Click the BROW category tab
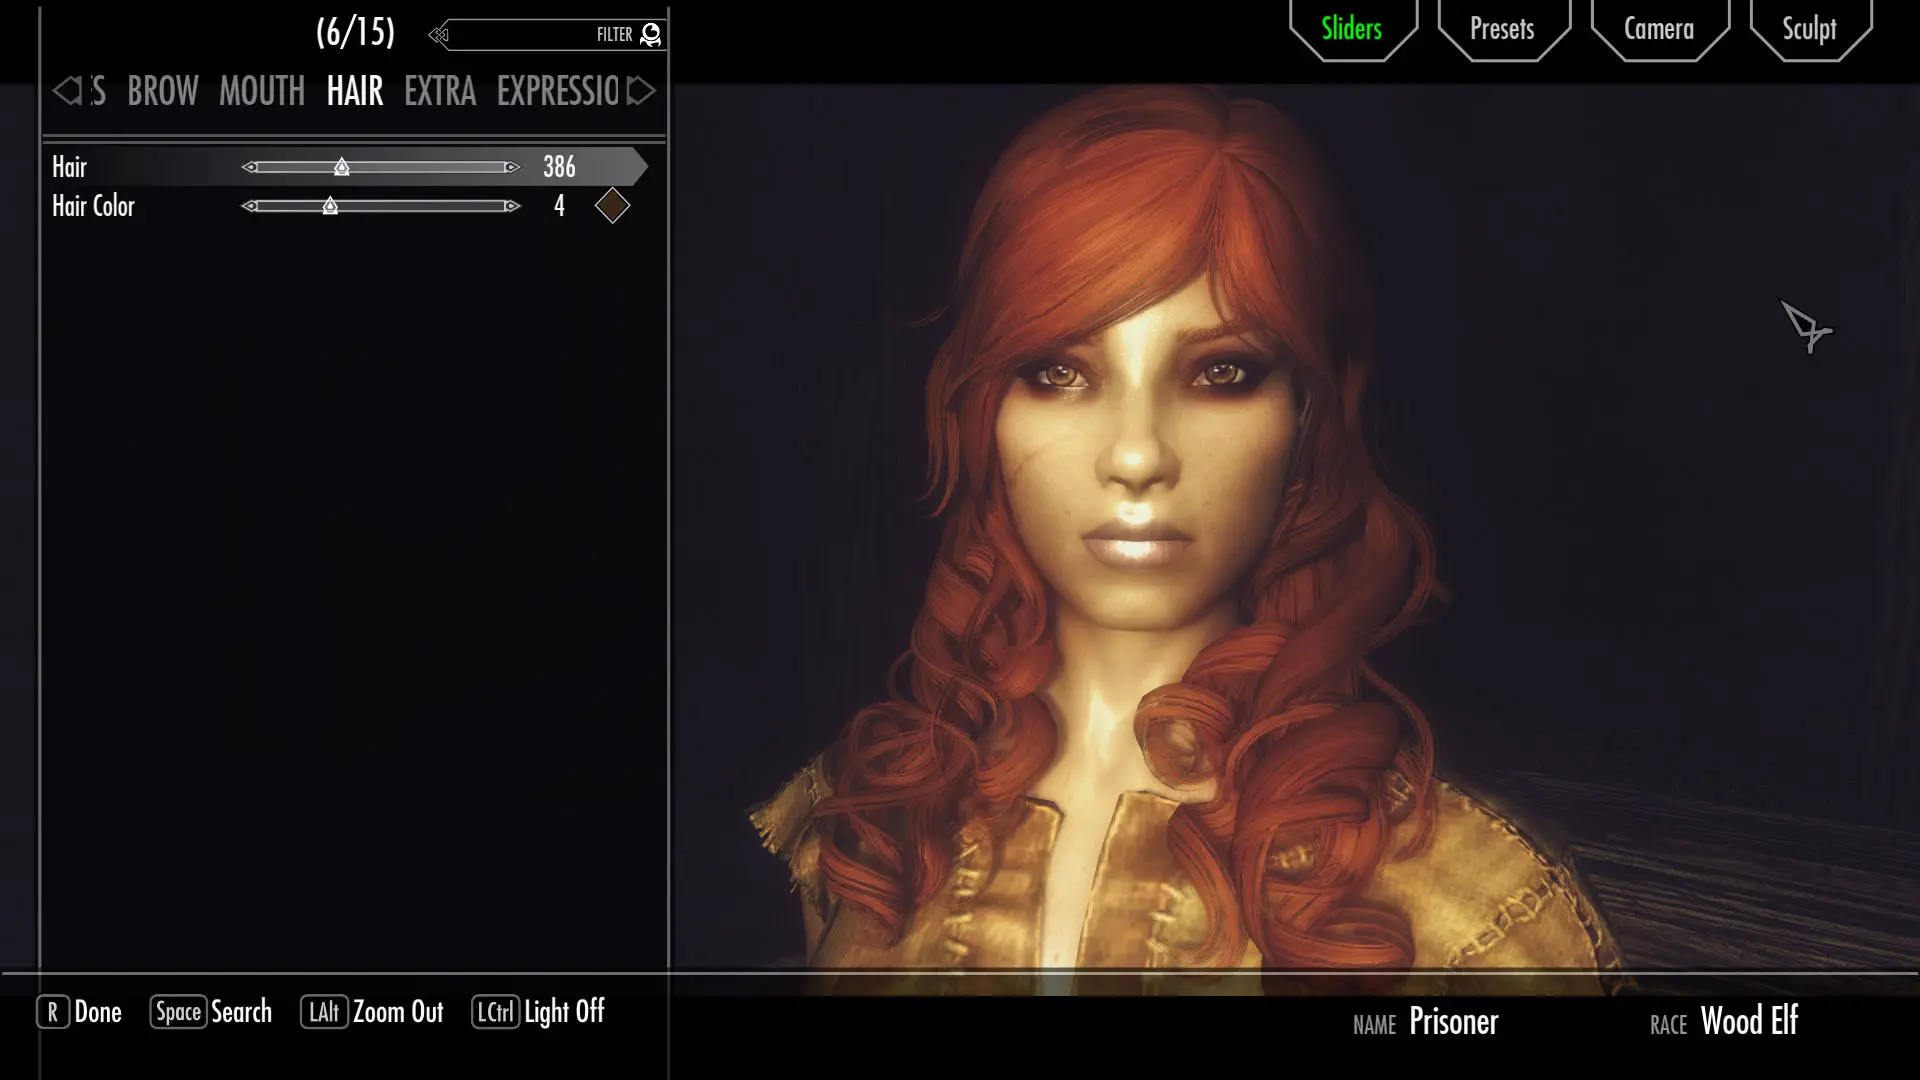 [162, 90]
